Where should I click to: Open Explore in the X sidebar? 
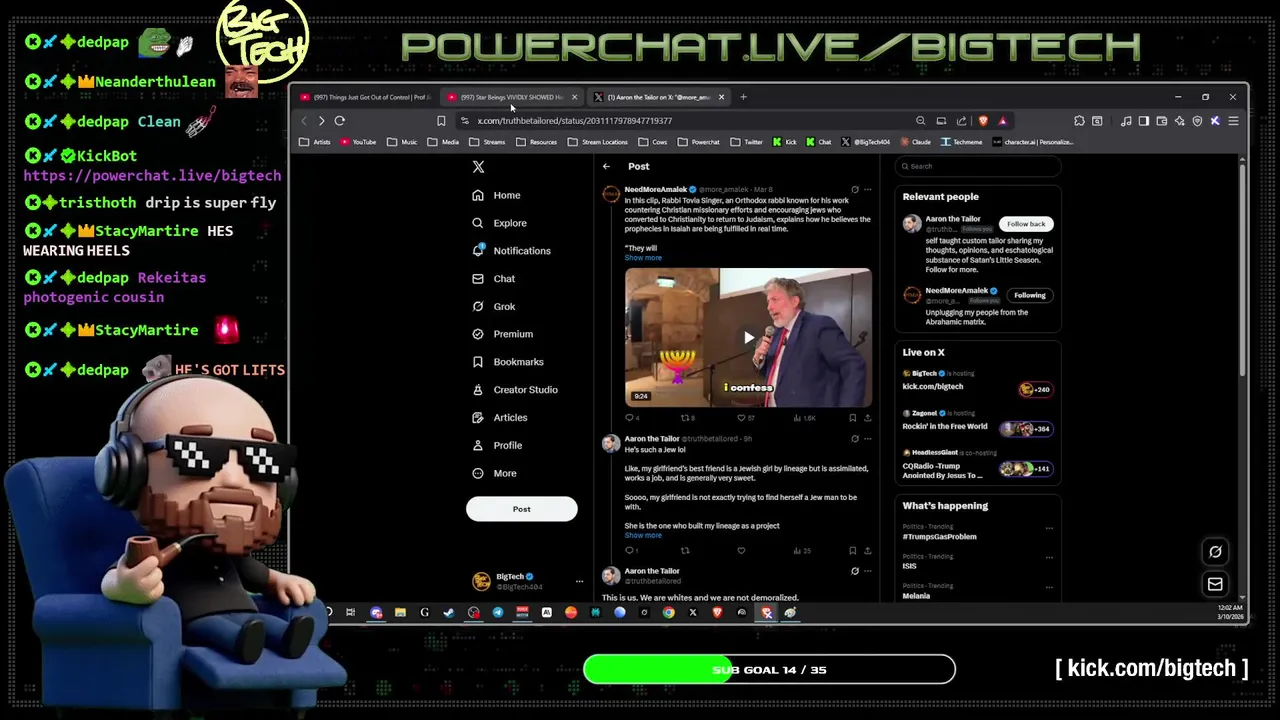[498, 223]
